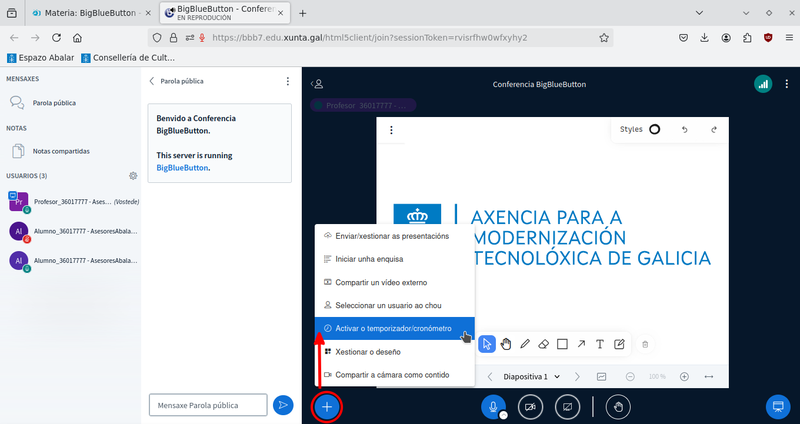Select the arrow drawing tool
The width and height of the screenshot is (800, 424).
[581, 344]
